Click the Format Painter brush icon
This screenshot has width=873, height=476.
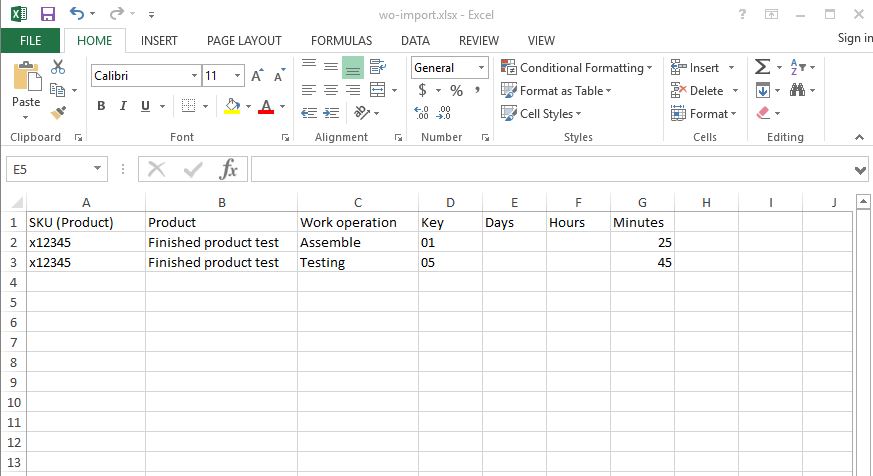(57, 113)
